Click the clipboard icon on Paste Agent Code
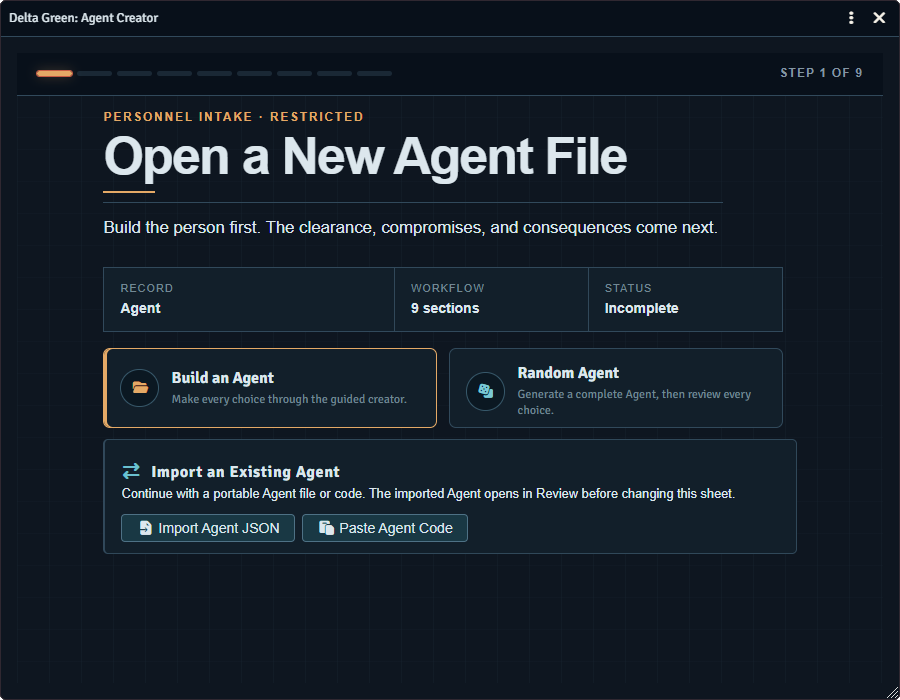This screenshot has width=900, height=700. coord(327,528)
